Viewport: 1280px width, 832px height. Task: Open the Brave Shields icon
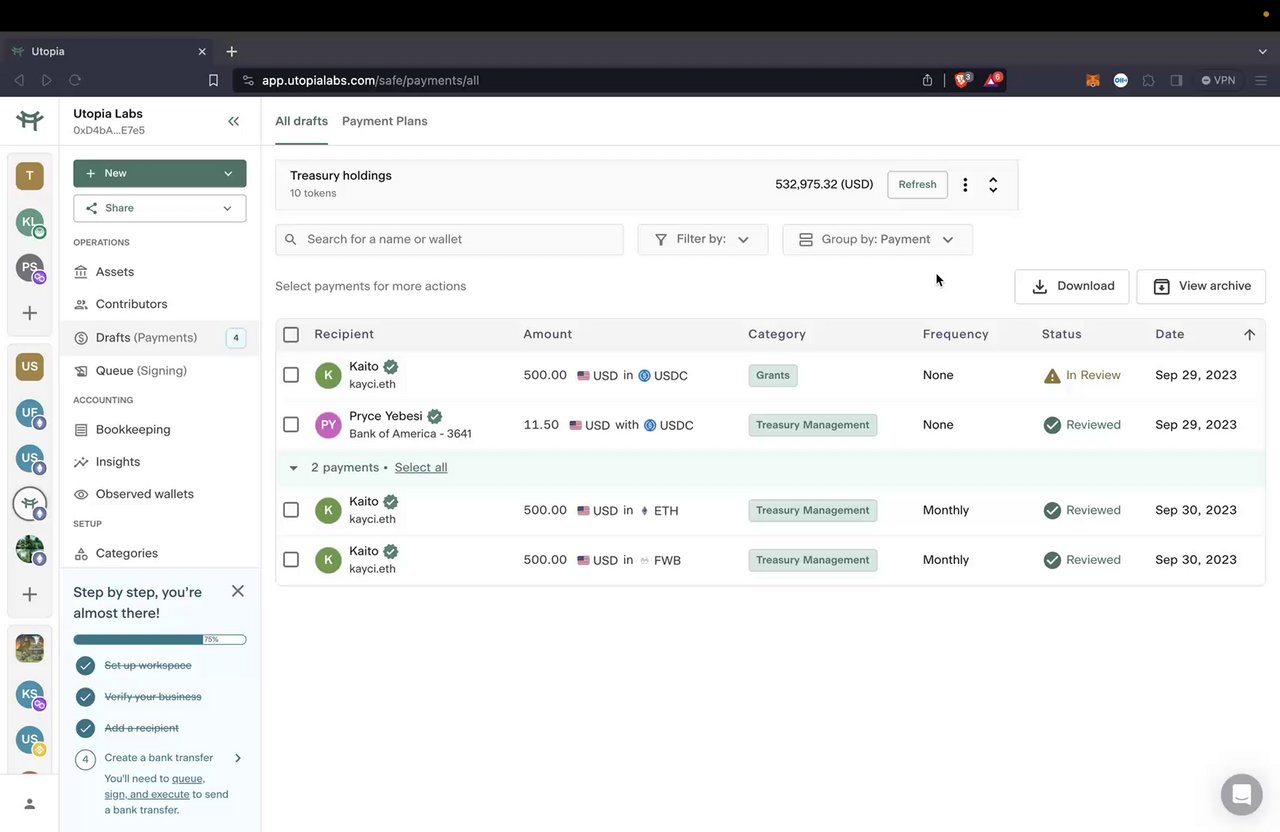point(962,80)
